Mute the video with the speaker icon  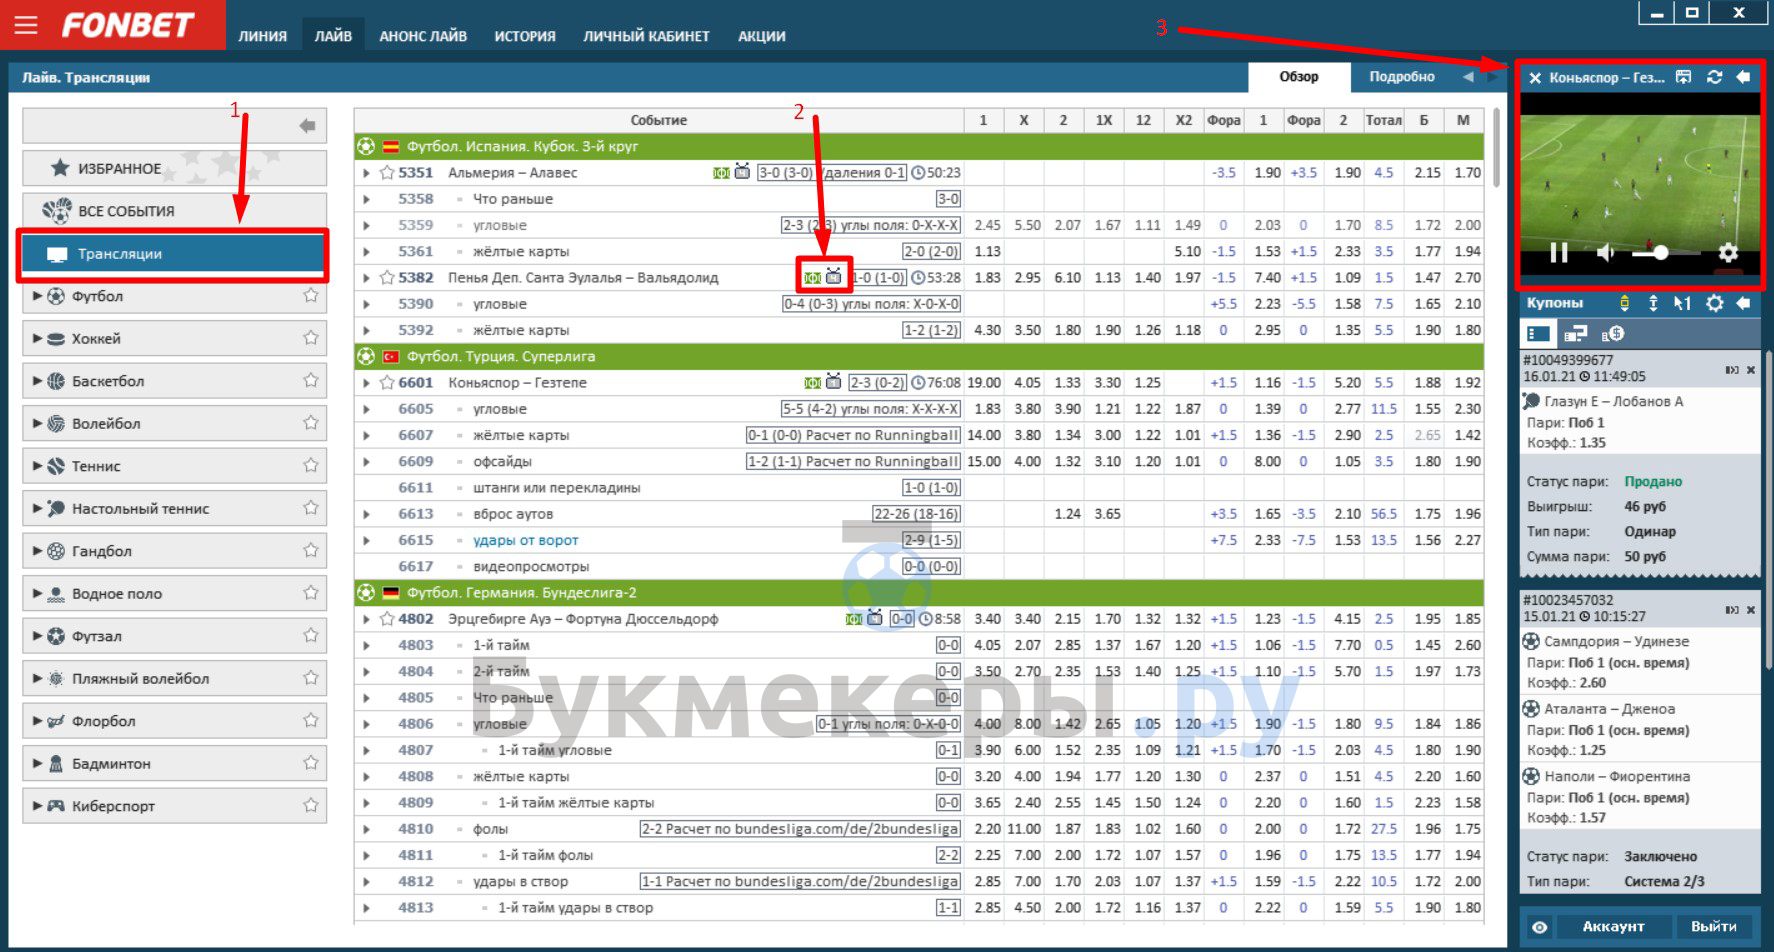[x=1605, y=253]
